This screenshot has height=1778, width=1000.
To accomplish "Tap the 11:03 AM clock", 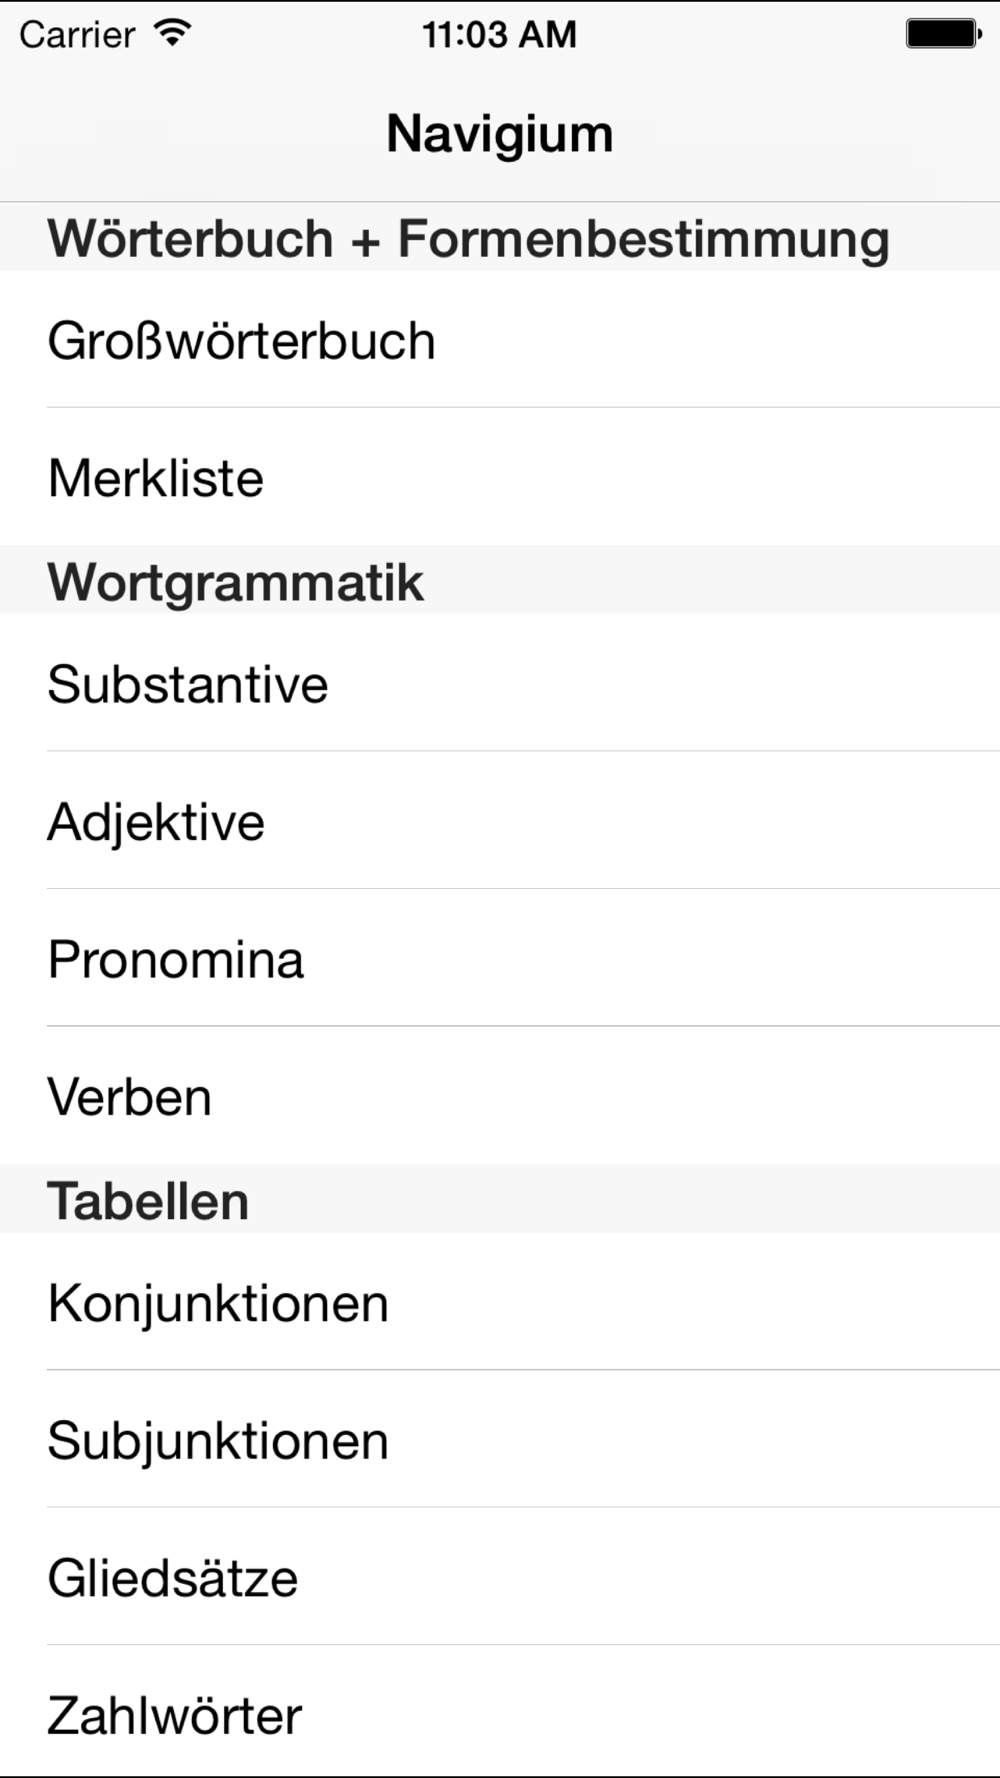I will 499,35.
